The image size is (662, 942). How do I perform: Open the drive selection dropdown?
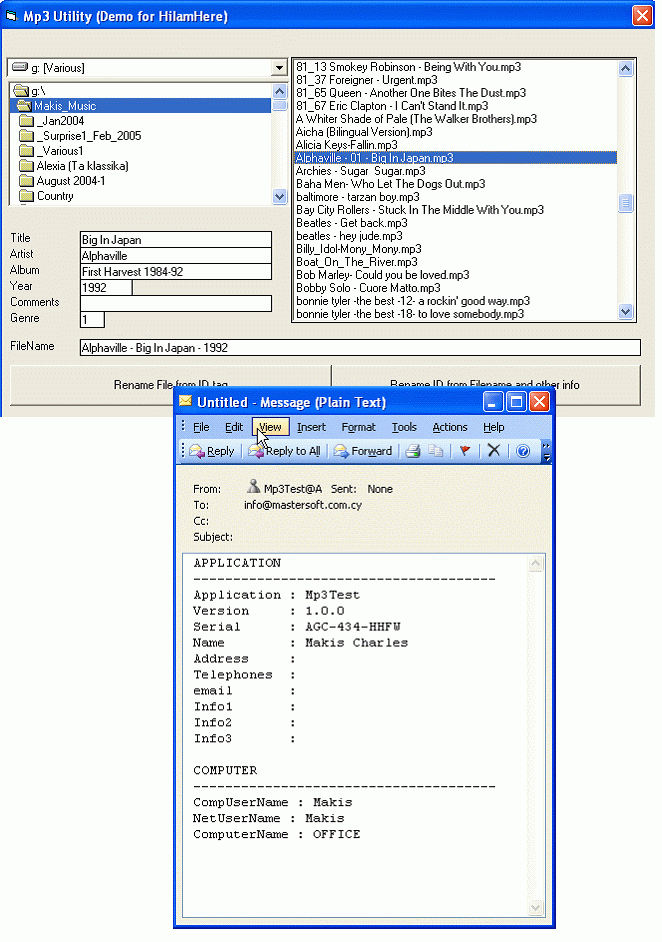tap(279, 68)
